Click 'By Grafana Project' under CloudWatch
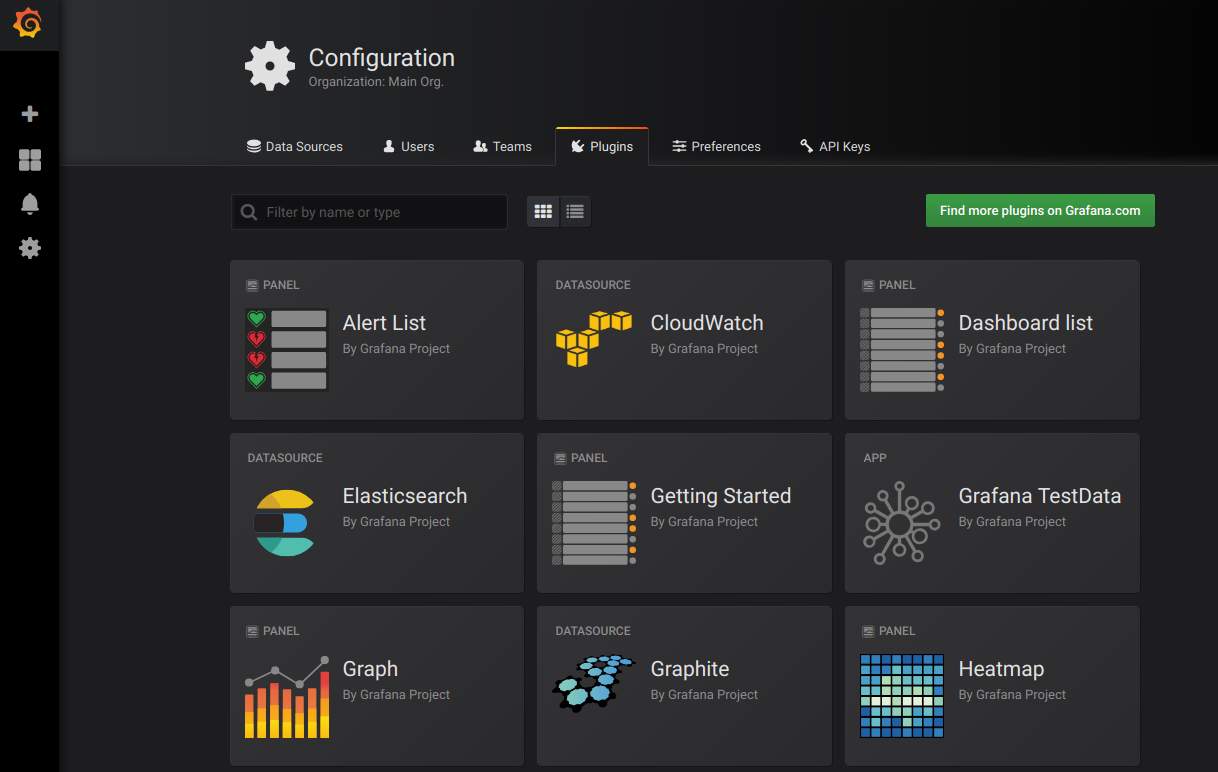The height and width of the screenshot is (772, 1218). click(x=704, y=349)
